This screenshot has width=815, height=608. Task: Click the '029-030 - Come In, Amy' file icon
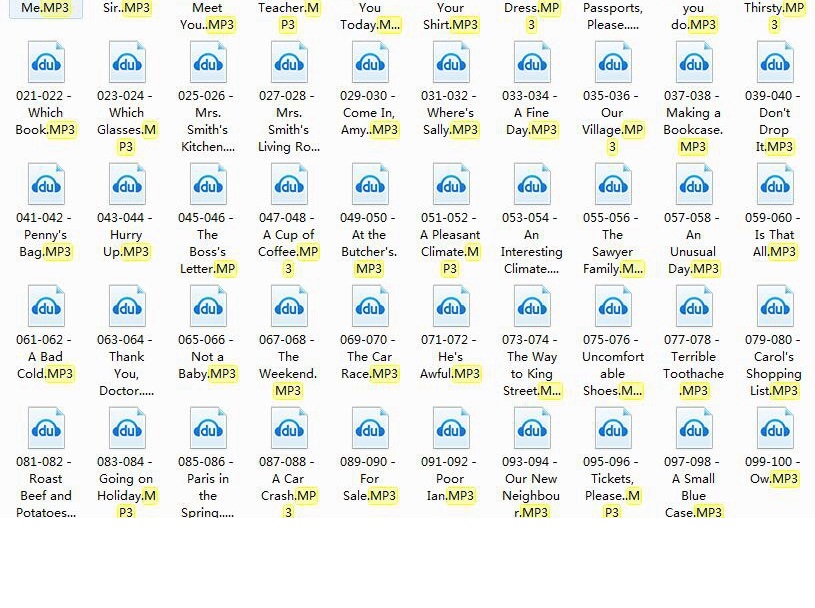pos(370,63)
